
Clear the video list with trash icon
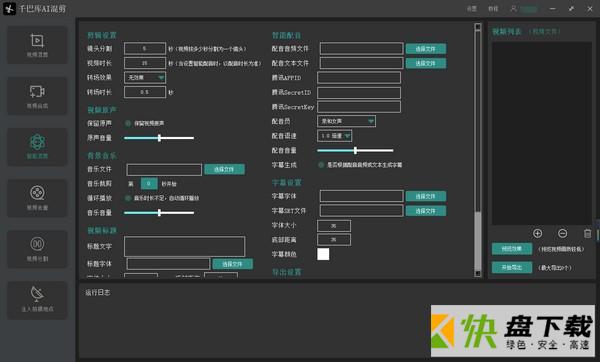[x=587, y=233]
